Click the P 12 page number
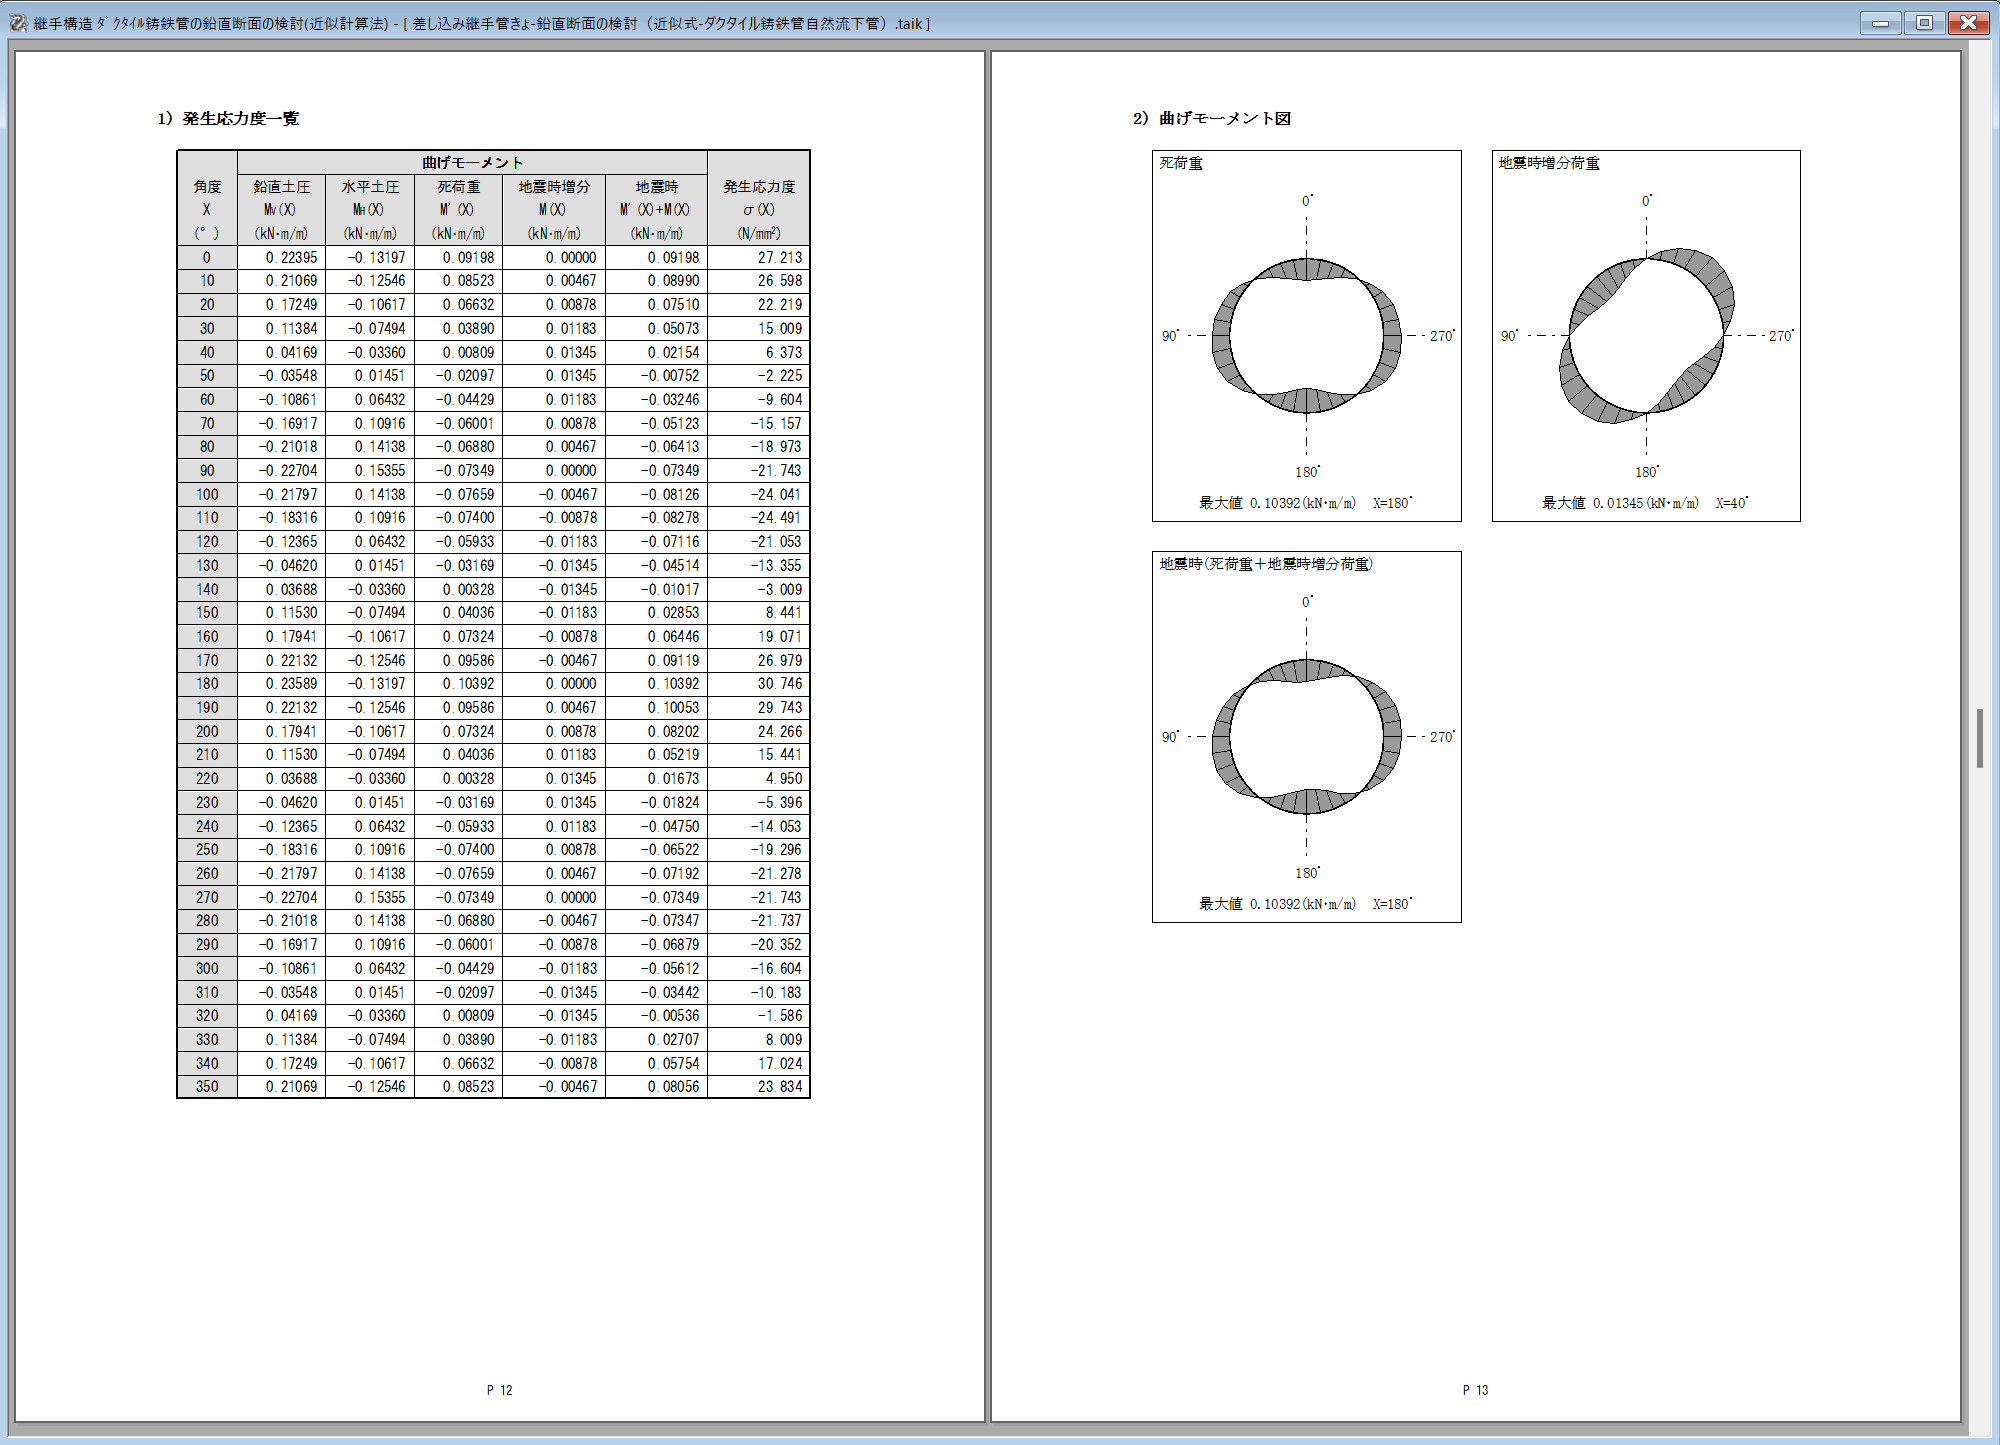The height and width of the screenshot is (1445, 2000). (x=499, y=1390)
